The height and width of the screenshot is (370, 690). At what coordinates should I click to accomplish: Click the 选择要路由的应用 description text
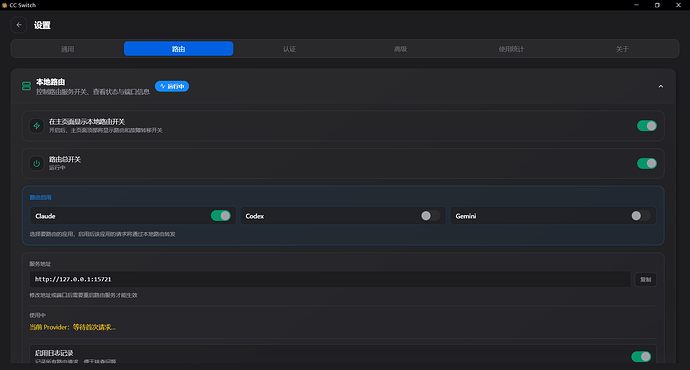coord(103,234)
